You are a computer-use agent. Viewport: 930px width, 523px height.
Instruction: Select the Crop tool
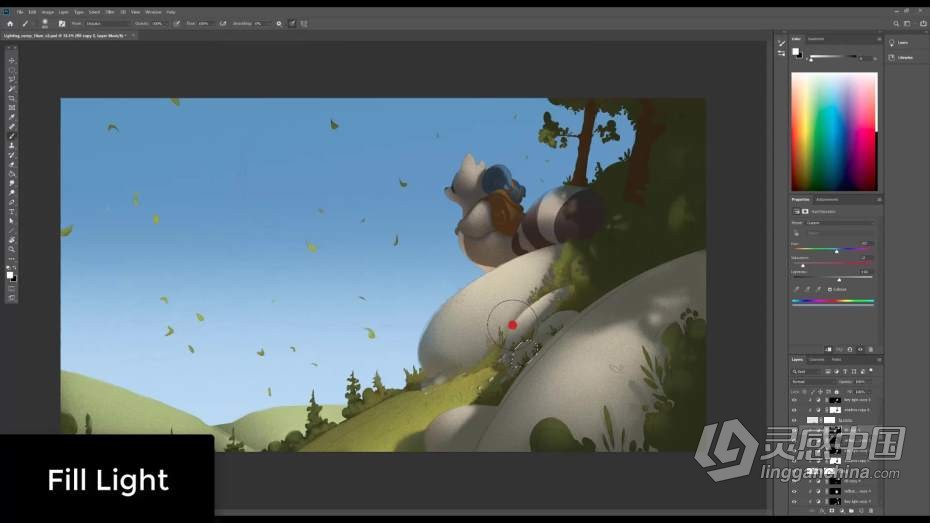click(12, 98)
